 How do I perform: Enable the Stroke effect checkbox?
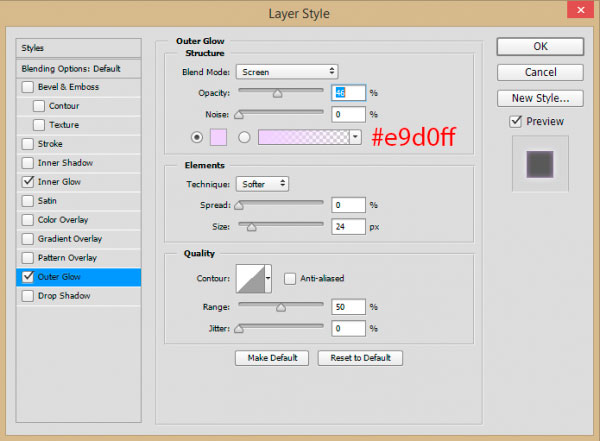click(x=28, y=144)
